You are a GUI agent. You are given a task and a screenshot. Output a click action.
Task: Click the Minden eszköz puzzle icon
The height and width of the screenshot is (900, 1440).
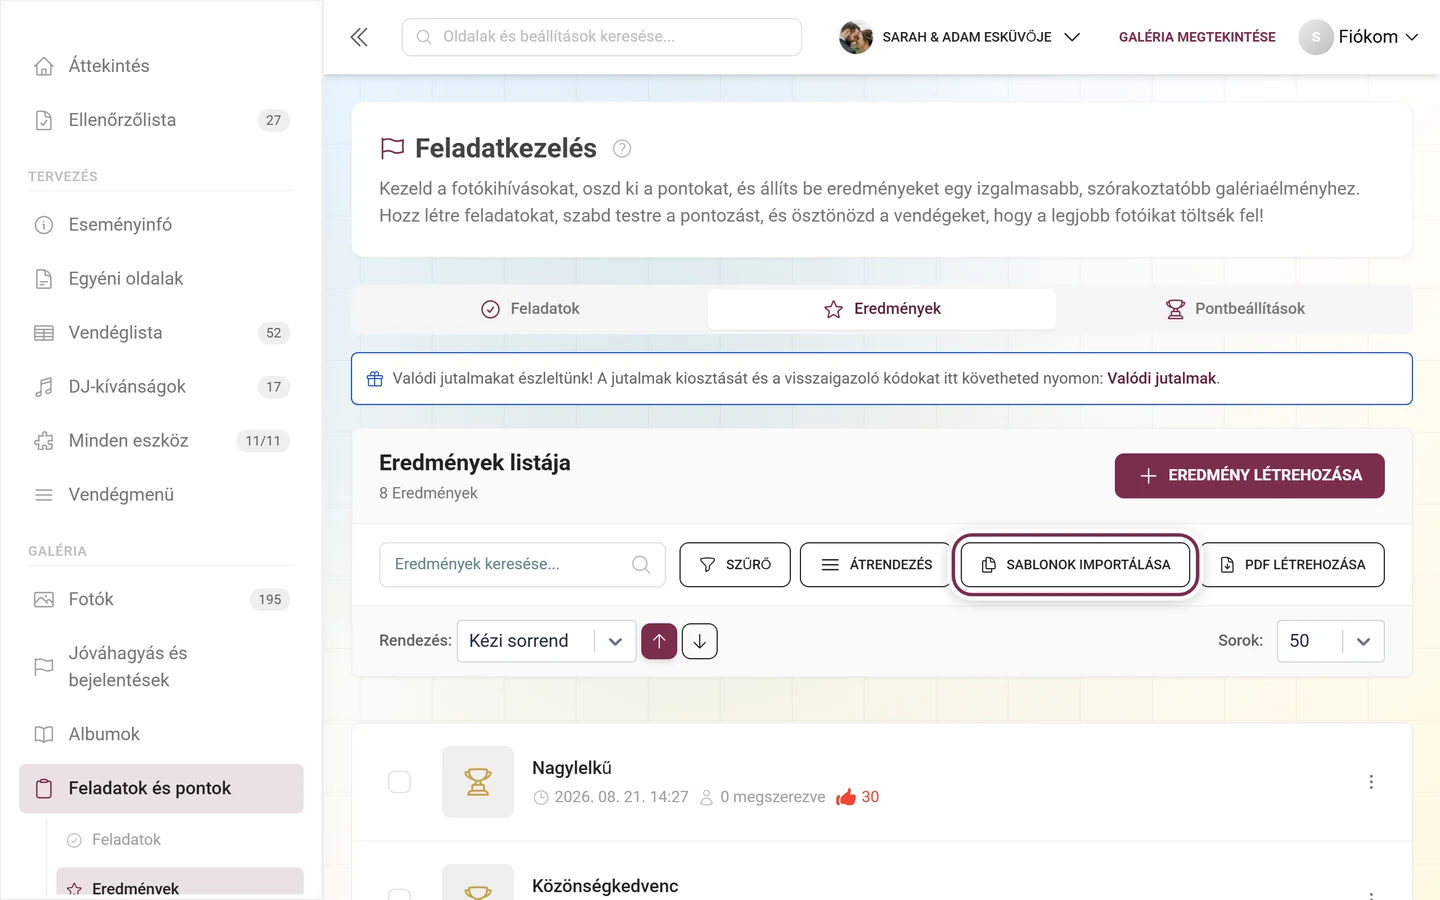[44, 441]
